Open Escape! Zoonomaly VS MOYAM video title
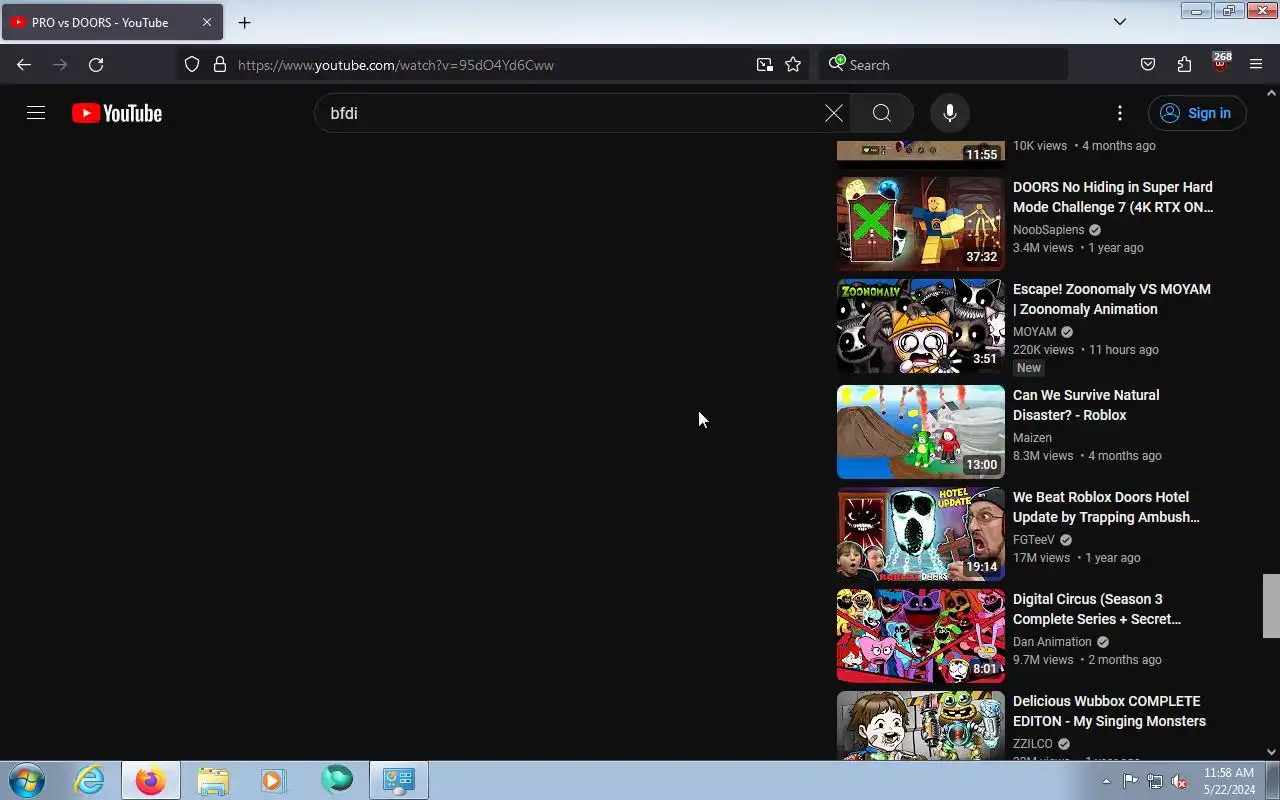Screen dimensions: 1280x800 click(x=1112, y=299)
